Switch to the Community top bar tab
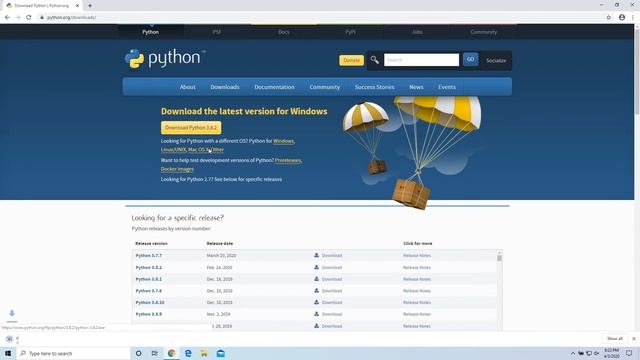This screenshot has width=640, height=360. (484, 32)
